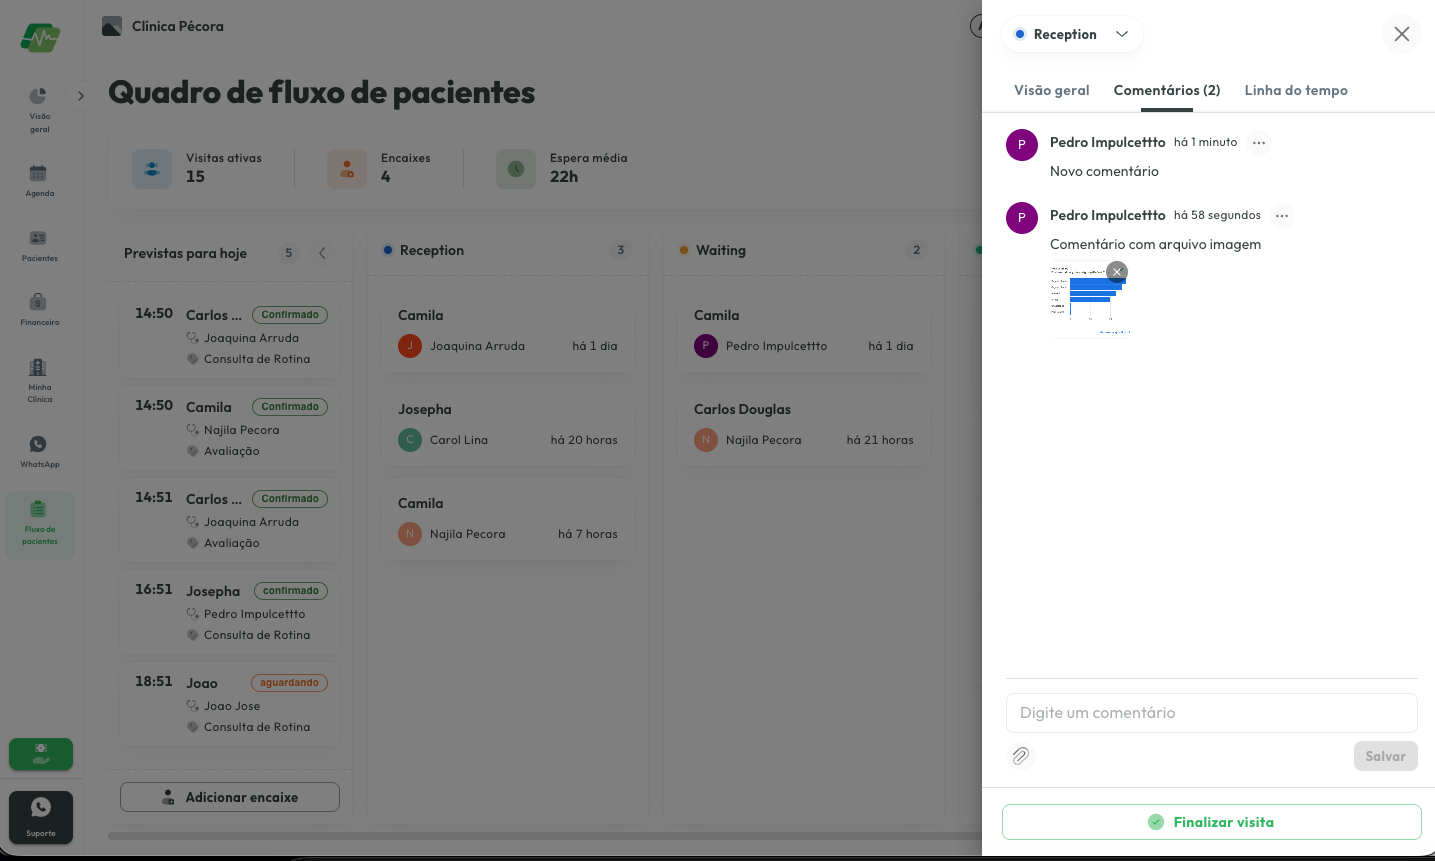Open Suporte chat button
The height and width of the screenshot is (861, 1435).
[x=41, y=817]
